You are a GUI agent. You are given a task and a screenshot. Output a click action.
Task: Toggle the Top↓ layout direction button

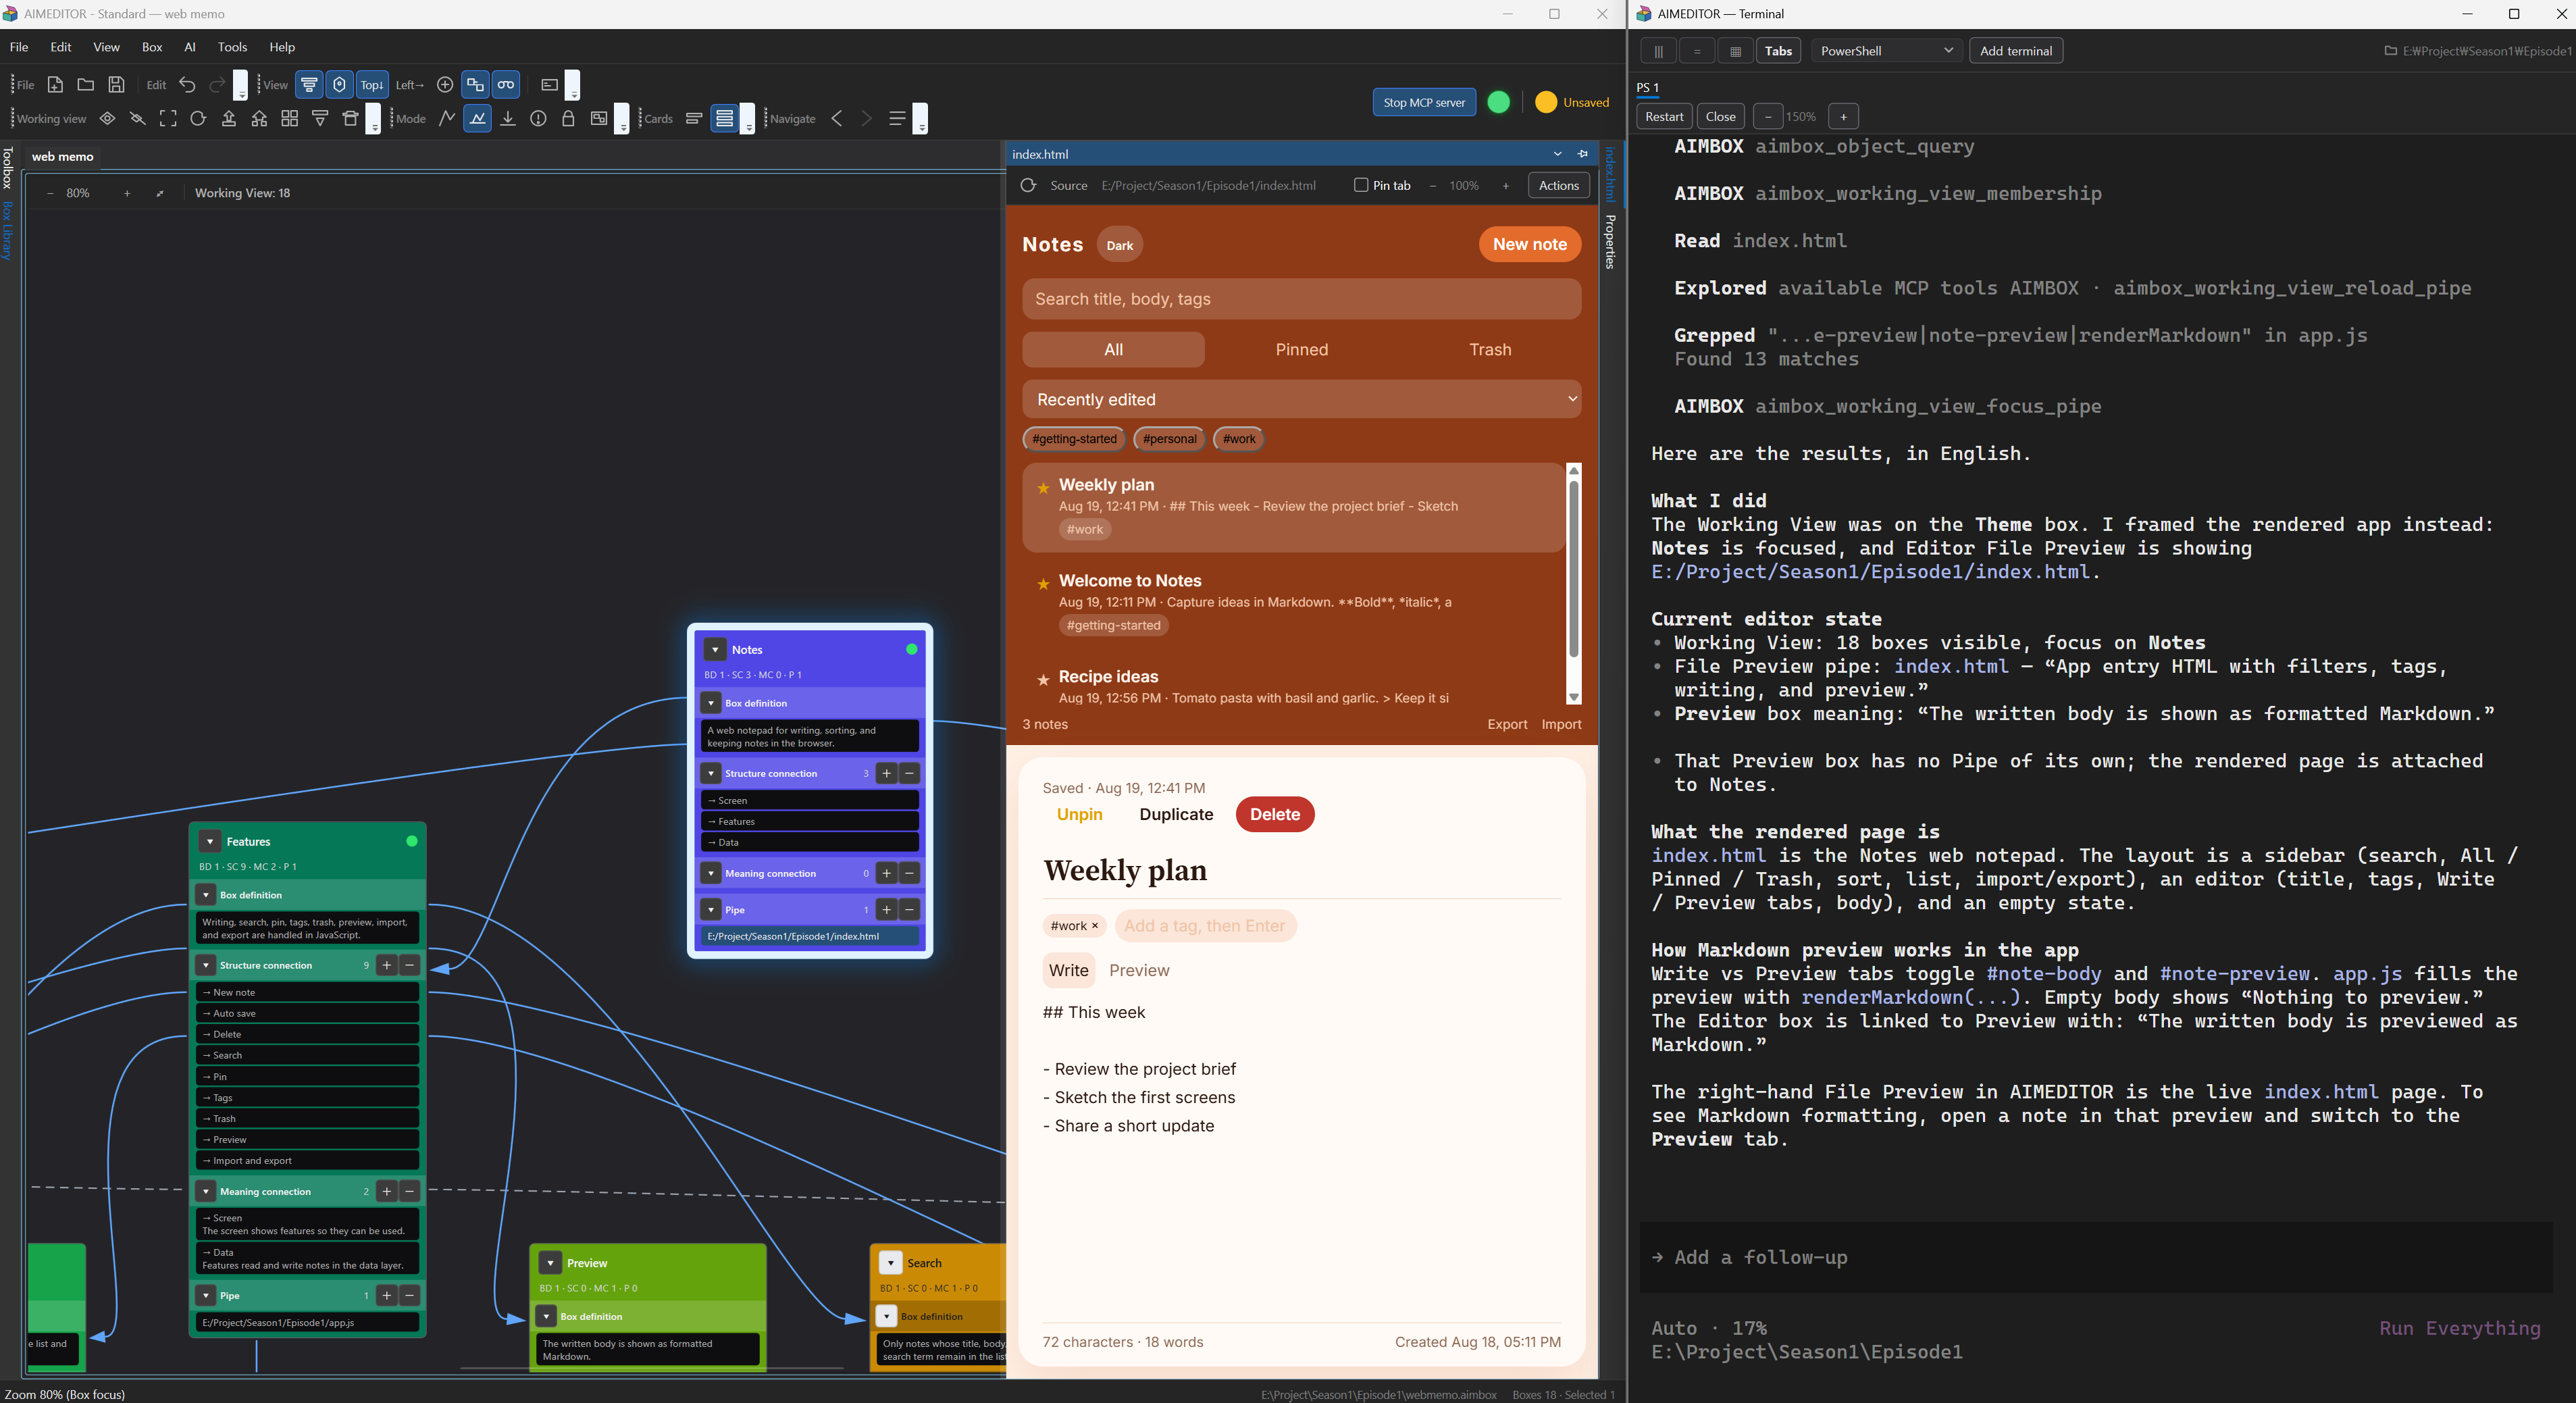coord(372,85)
